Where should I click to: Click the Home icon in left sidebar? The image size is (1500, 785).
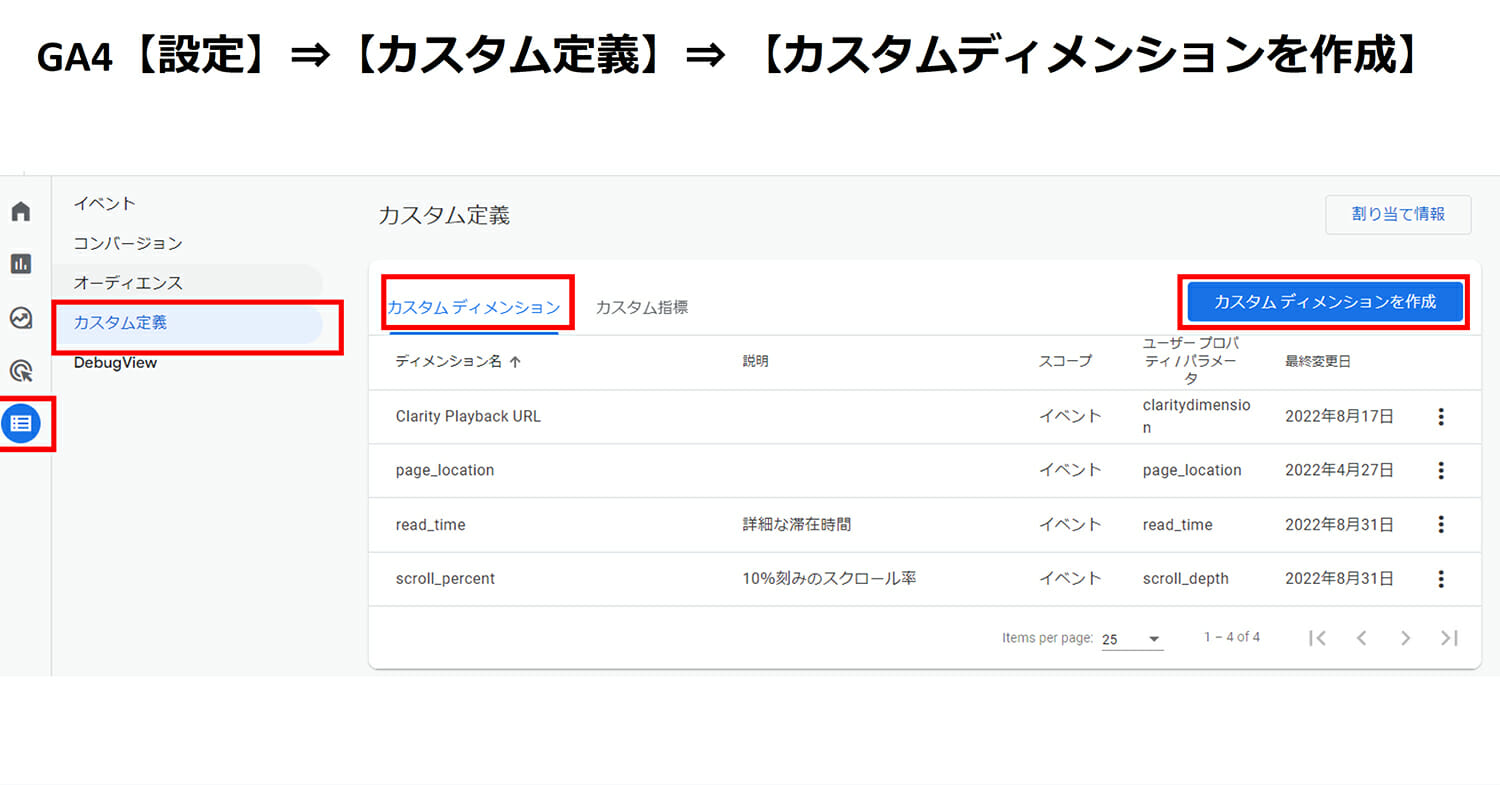coord(21,212)
